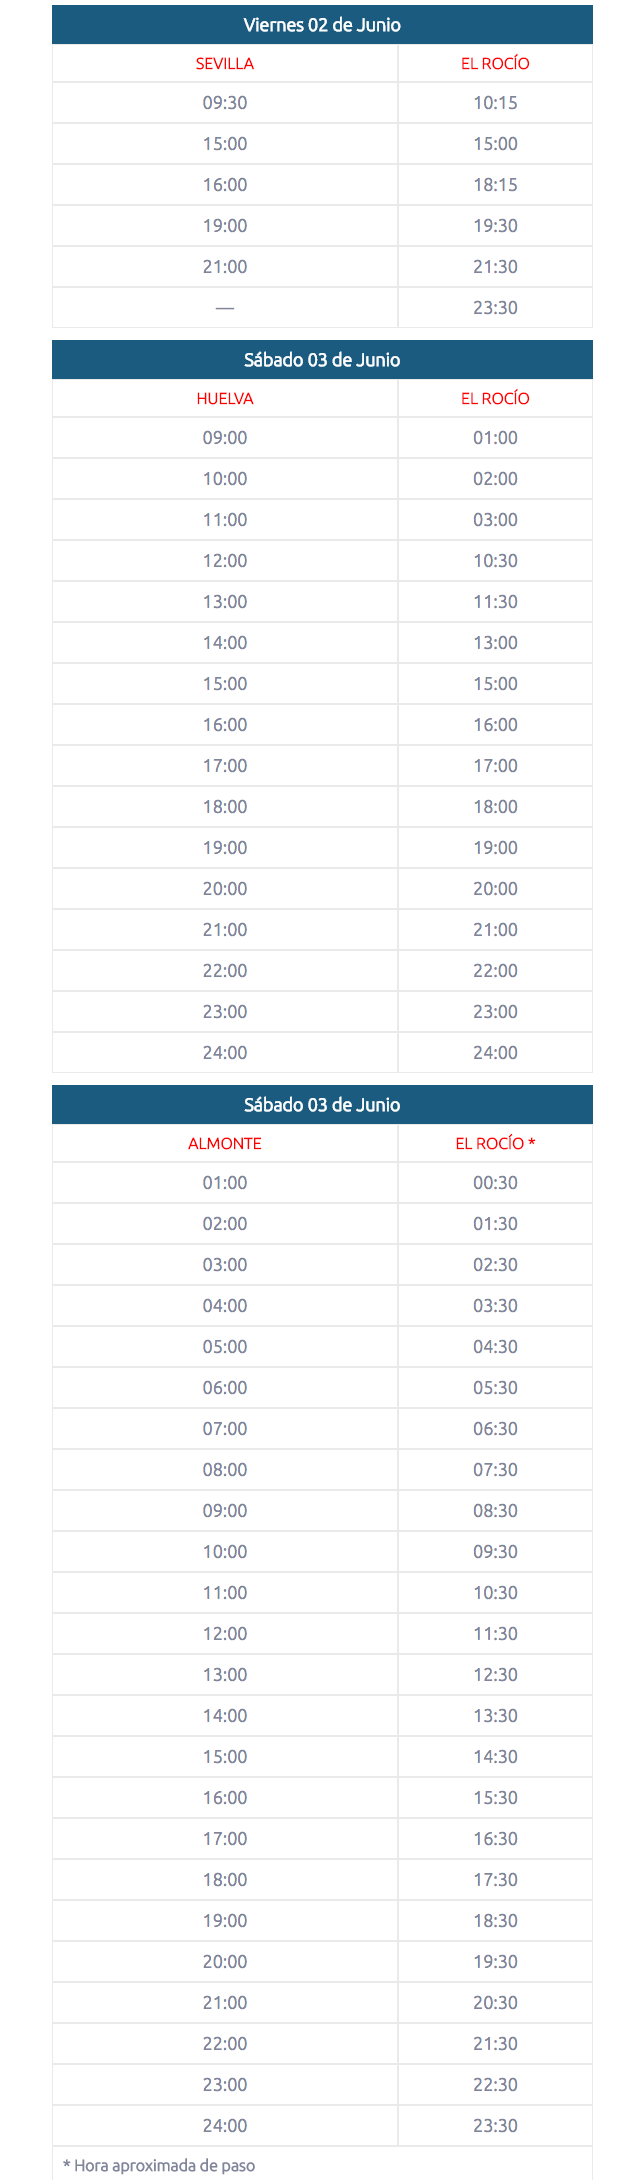This screenshot has width=628, height=2180.
Task: Click the 22:30 time beside Almonte 23:00
Action: (x=495, y=2085)
